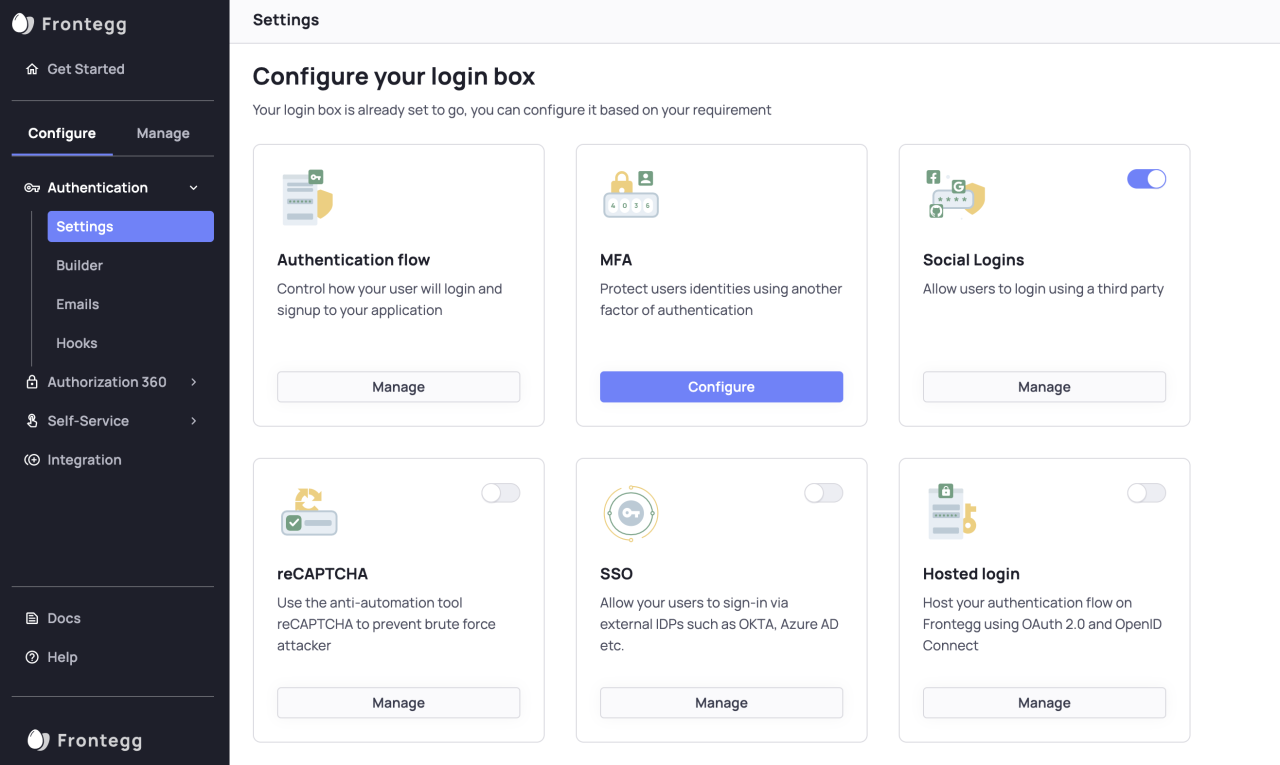Click the person icon beside Self-Service
1280x765 pixels.
pyautogui.click(x=32, y=421)
